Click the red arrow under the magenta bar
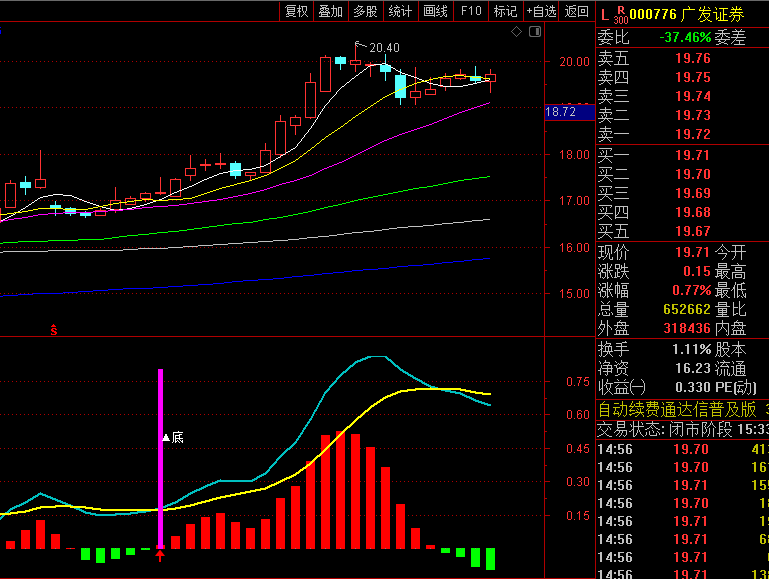Viewport: 769px width, 579px height. [160, 555]
